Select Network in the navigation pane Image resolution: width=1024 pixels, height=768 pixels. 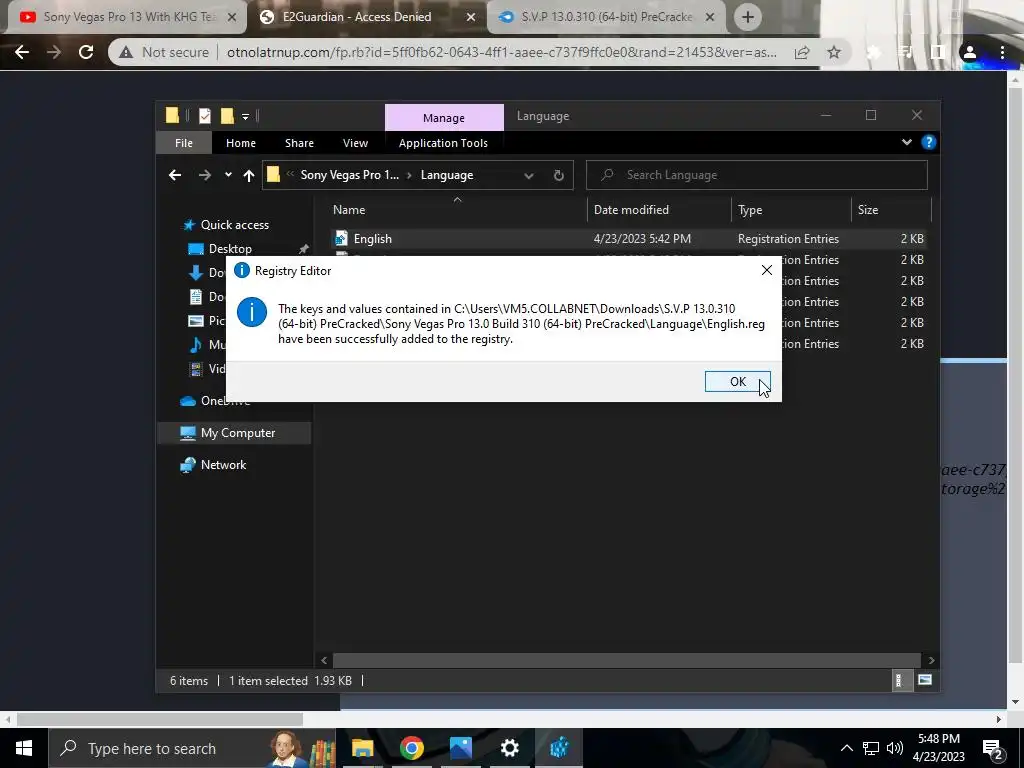point(223,465)
